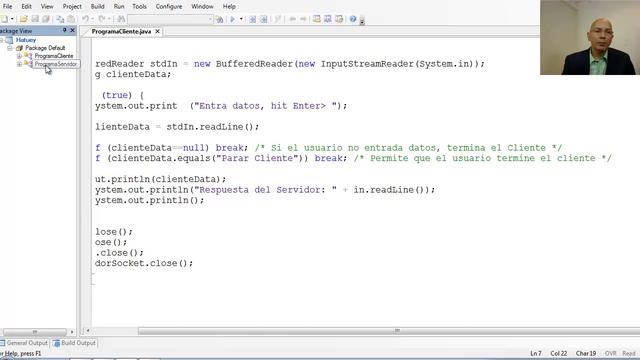This screenshot has width=640, height=360.
Task: Expand the ProgramaCliente class node
Action: pos(19,56)
